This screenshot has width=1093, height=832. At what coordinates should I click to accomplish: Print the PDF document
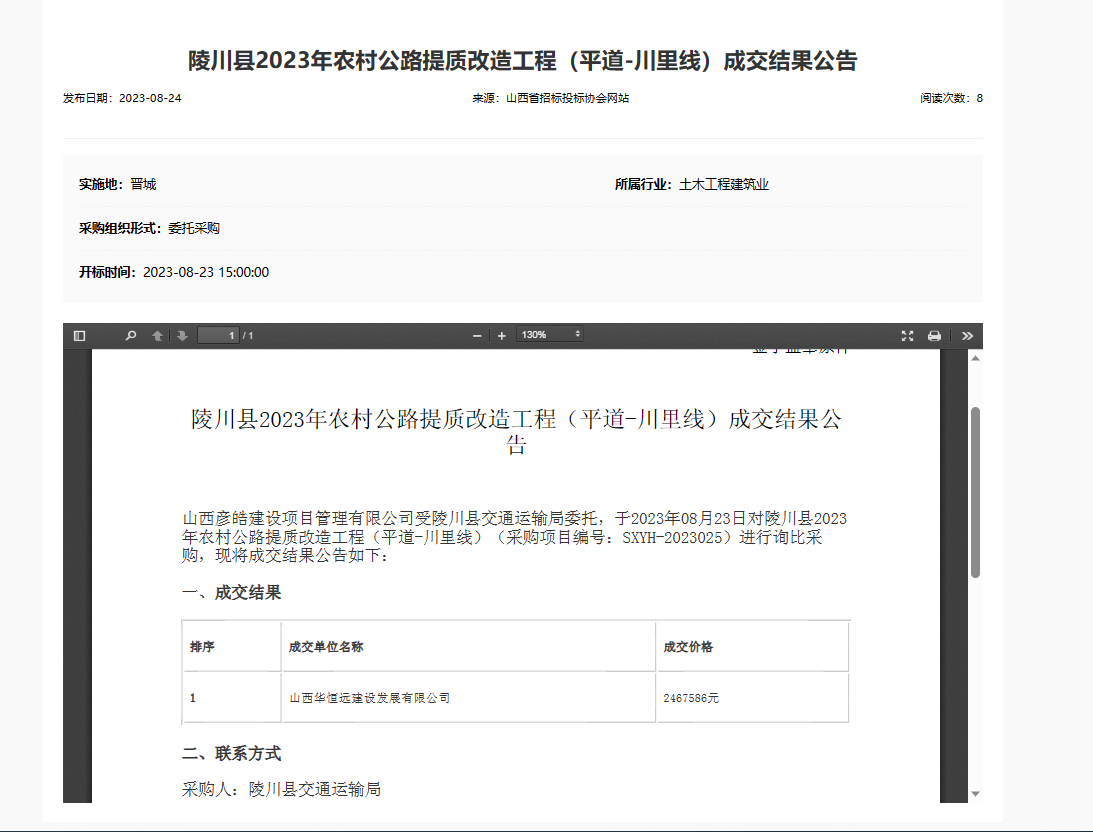pyautogui.click(x=934, y=336)
